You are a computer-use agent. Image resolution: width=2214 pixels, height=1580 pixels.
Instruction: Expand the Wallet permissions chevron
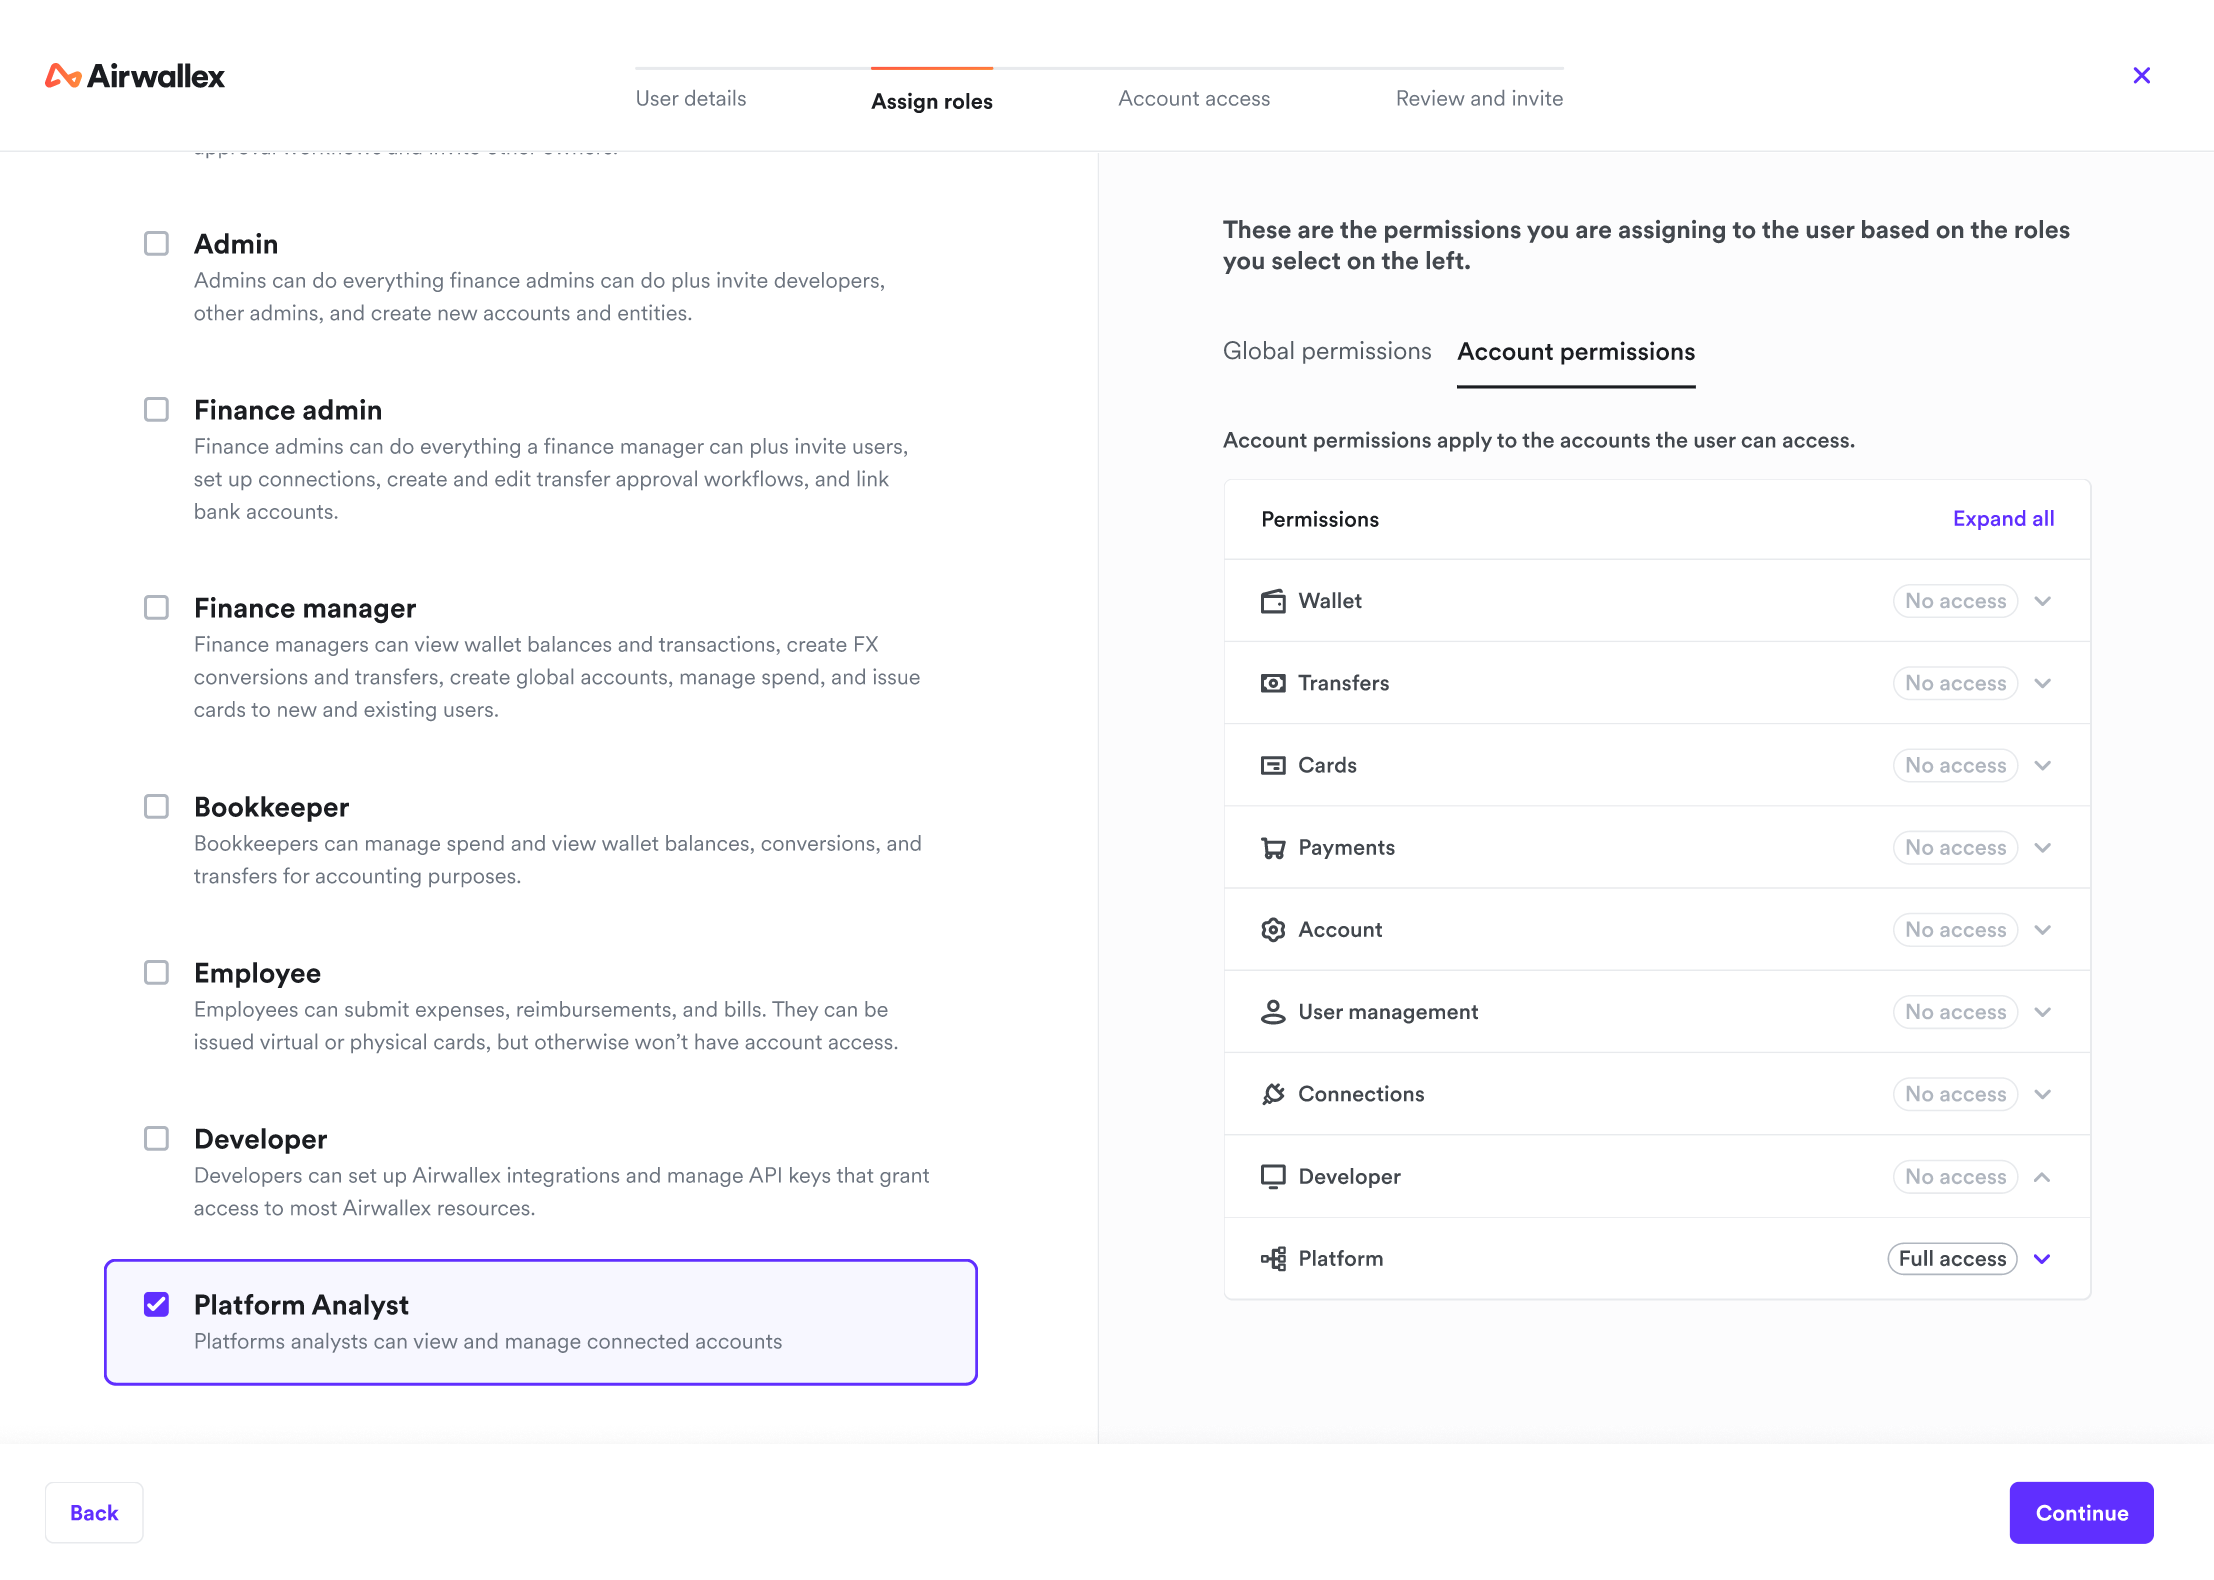click(x=2043, y=601)
